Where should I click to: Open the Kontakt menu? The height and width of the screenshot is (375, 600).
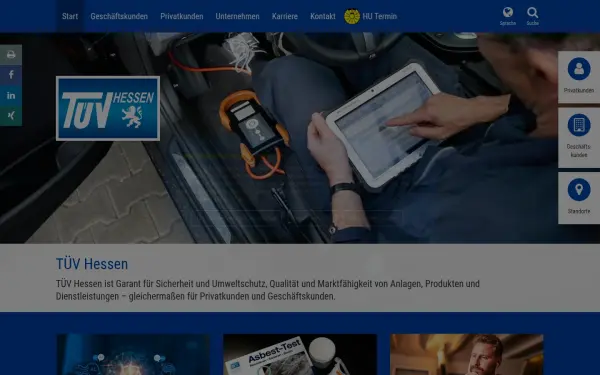point(323,16)
